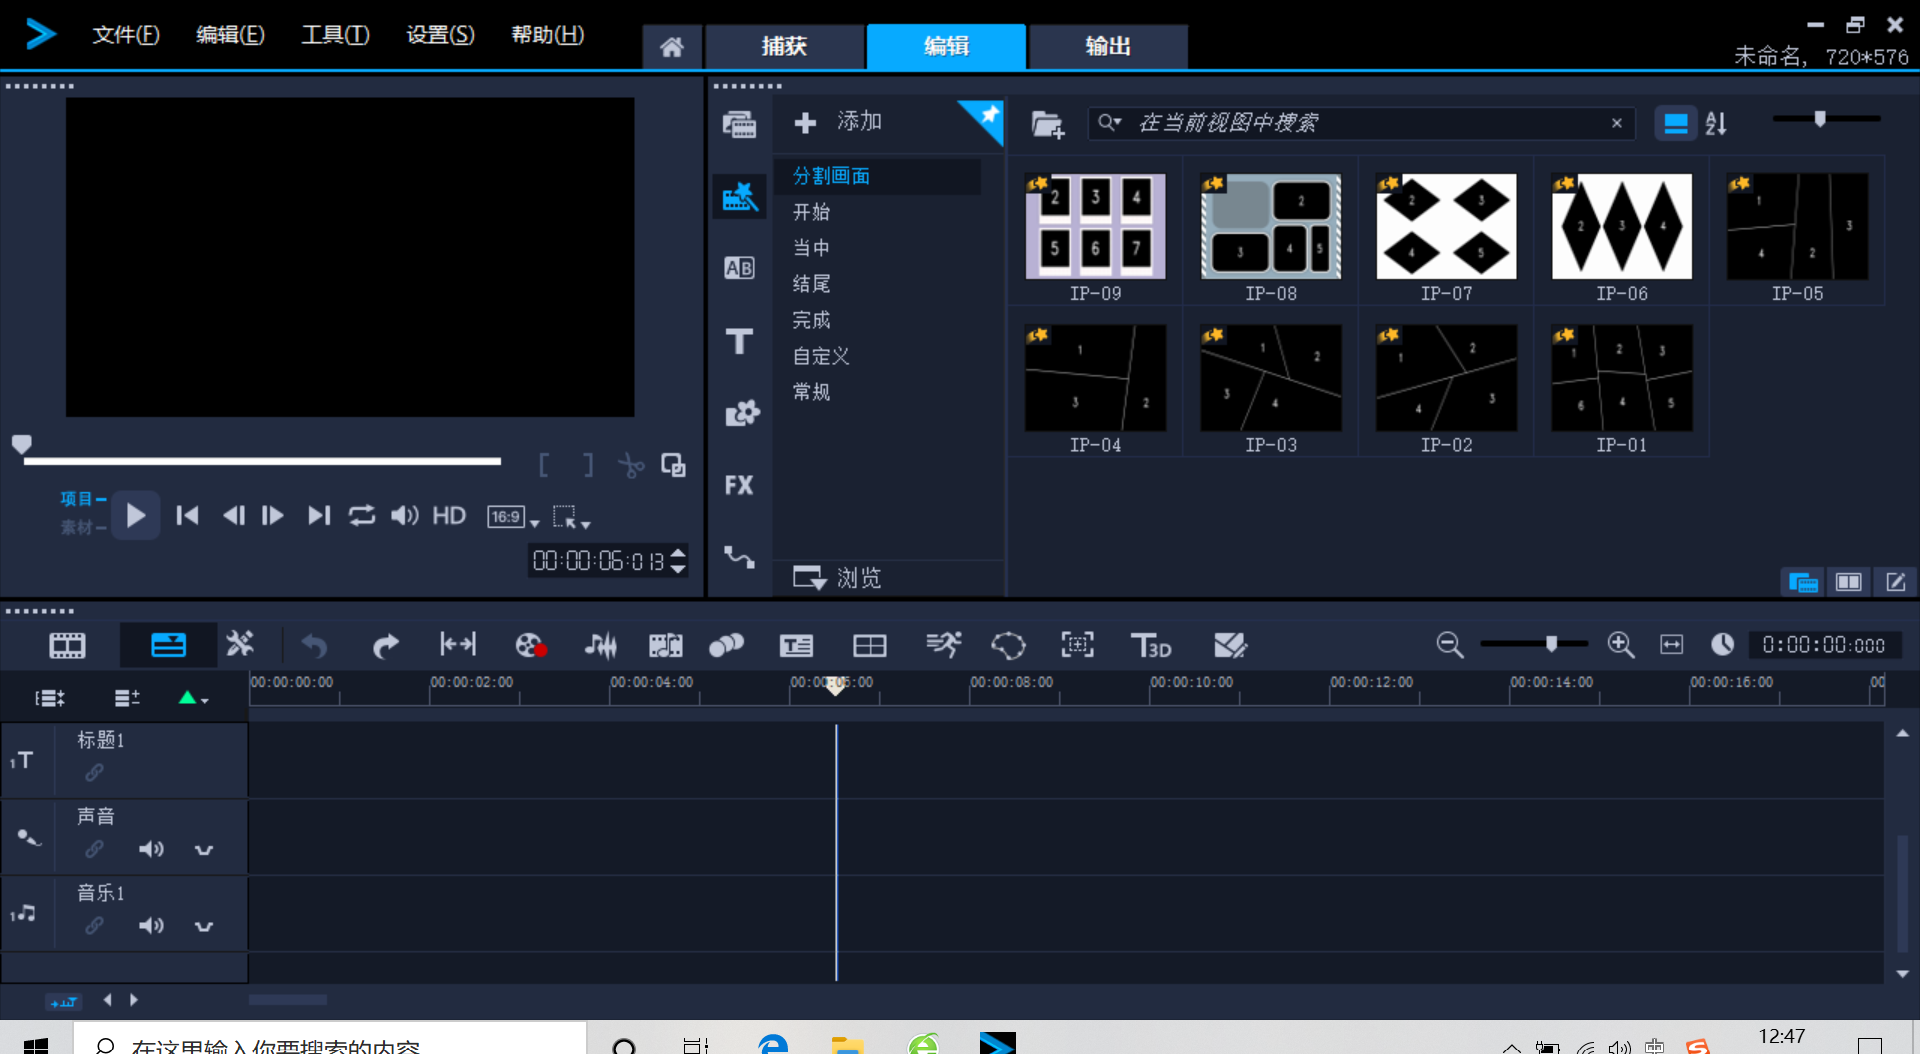Adjust the timeline zoom slider

coord(1551,644)
